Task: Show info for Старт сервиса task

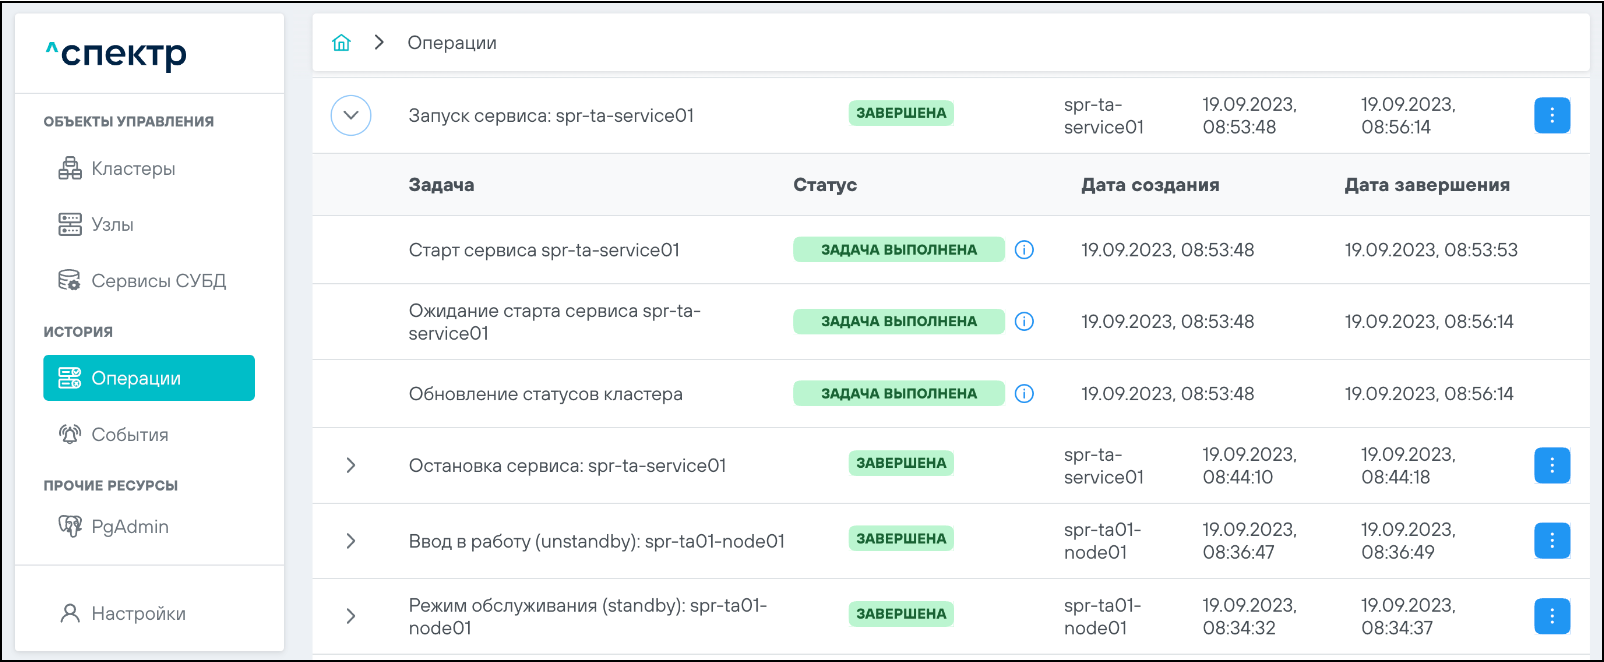Action: pyautogui.click(x=1024, y=250)
